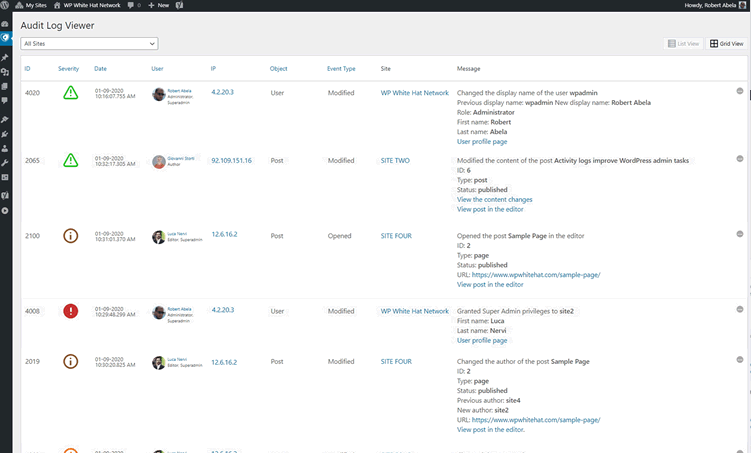
Task: Open the Tools wrench icon in sidebar
Action: 5,162
